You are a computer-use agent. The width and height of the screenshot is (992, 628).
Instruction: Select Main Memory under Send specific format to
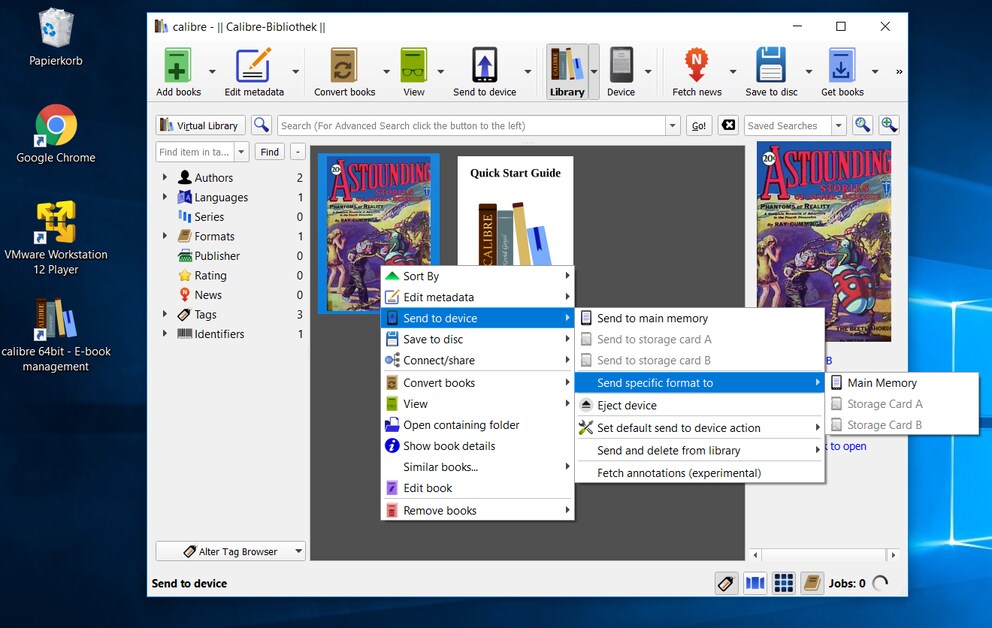click(x=902, y=383)
